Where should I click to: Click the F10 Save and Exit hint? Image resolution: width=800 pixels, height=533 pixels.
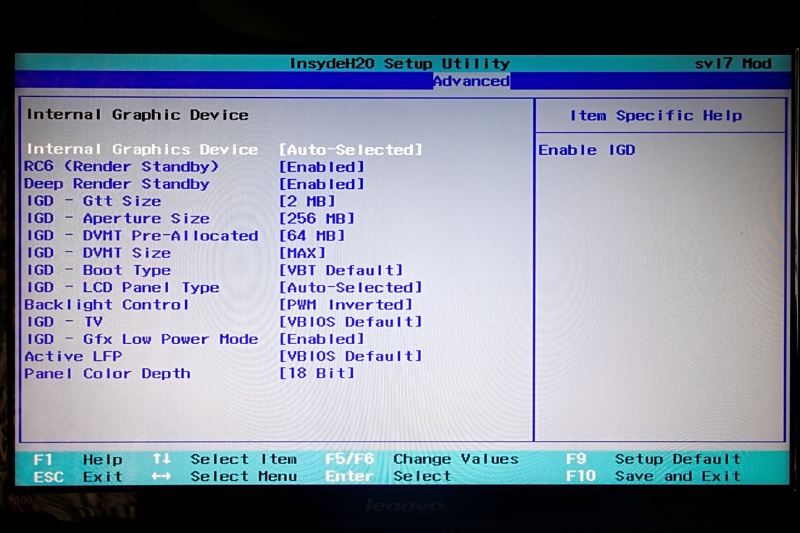click(653, 476)
